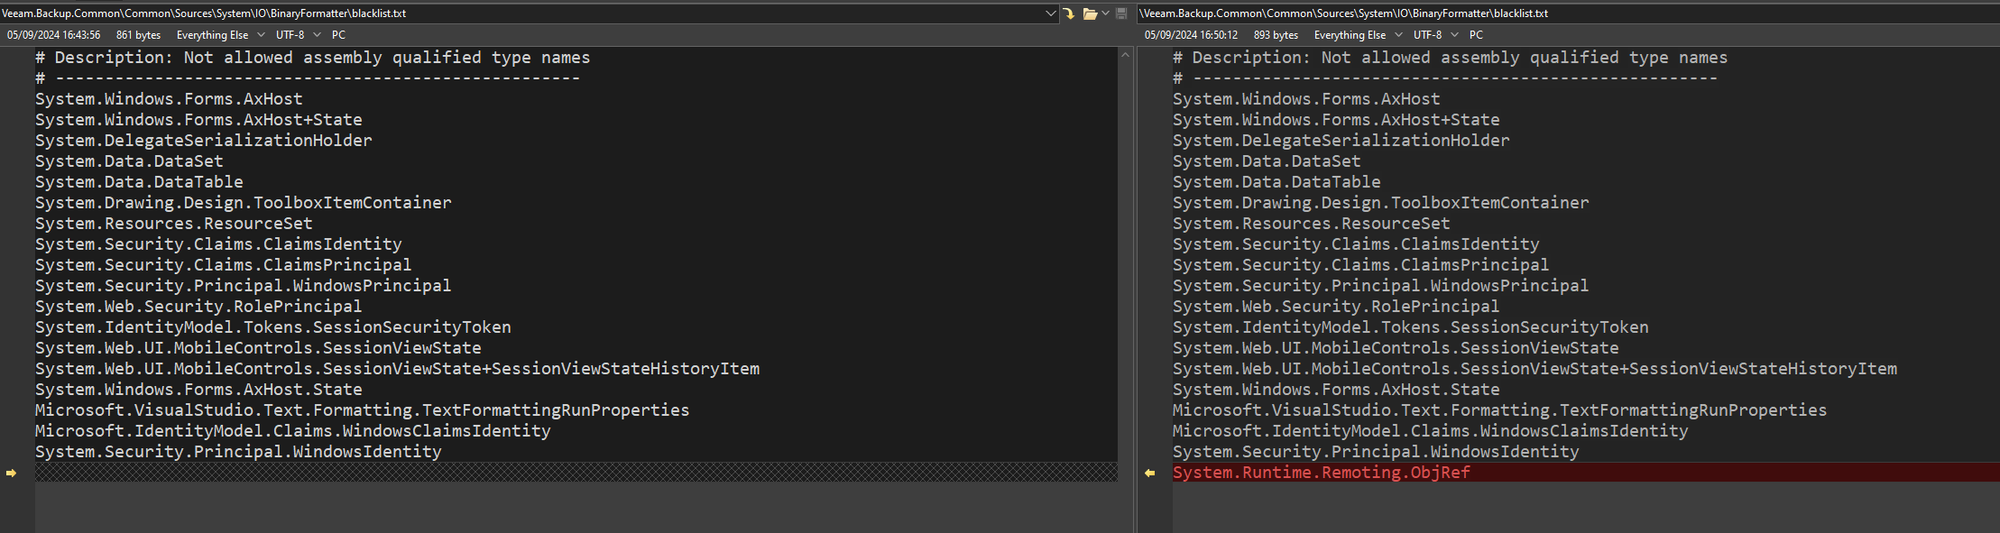
Task: Click the yellow curved arrow icon beside left path
Action: point(1068,13)
